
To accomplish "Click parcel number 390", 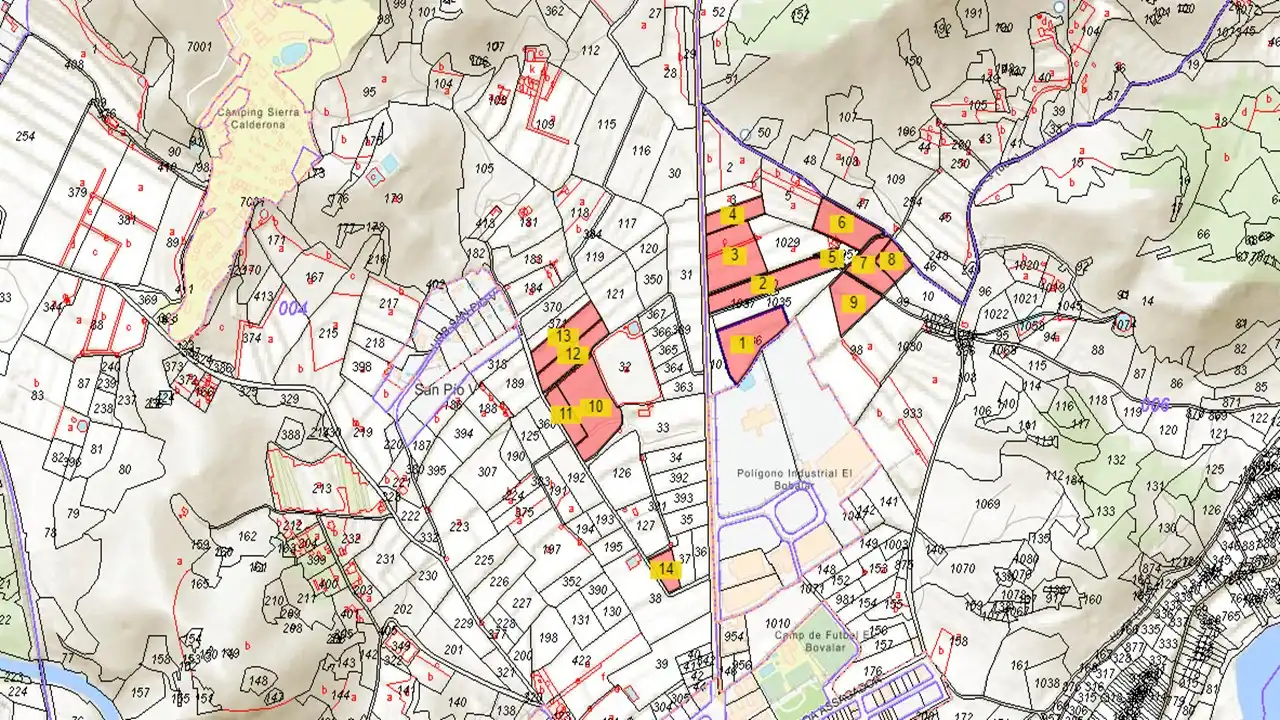I will click(597, 590).
